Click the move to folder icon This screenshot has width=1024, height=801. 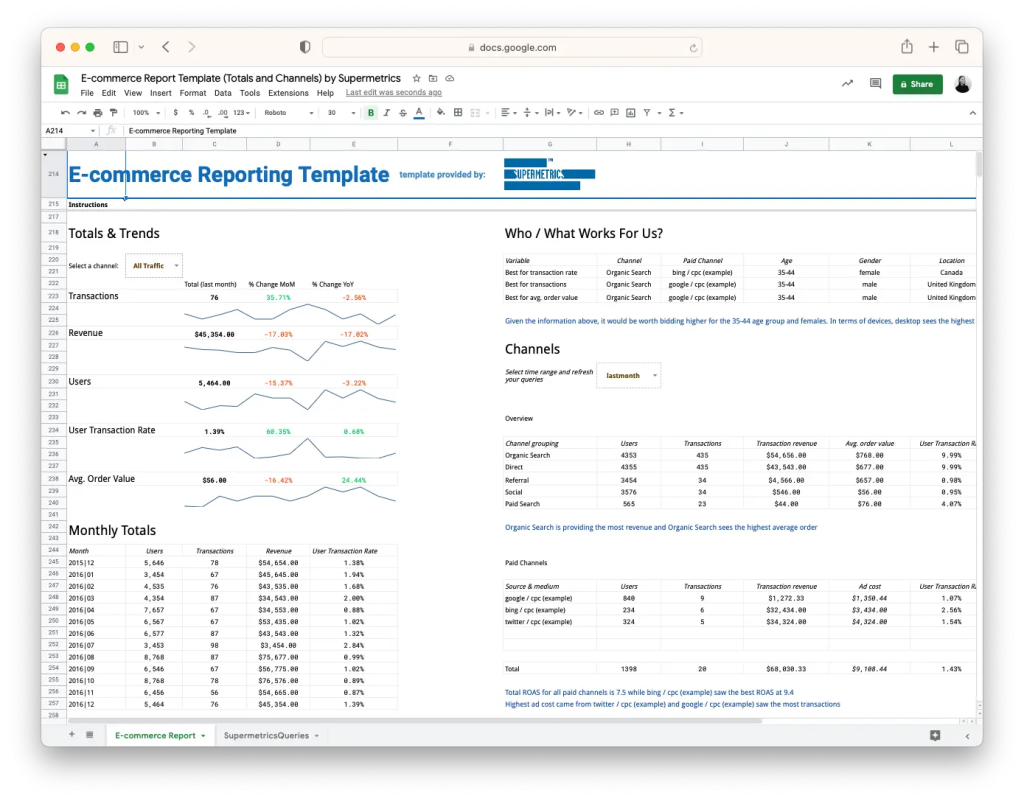coord(433,78)
